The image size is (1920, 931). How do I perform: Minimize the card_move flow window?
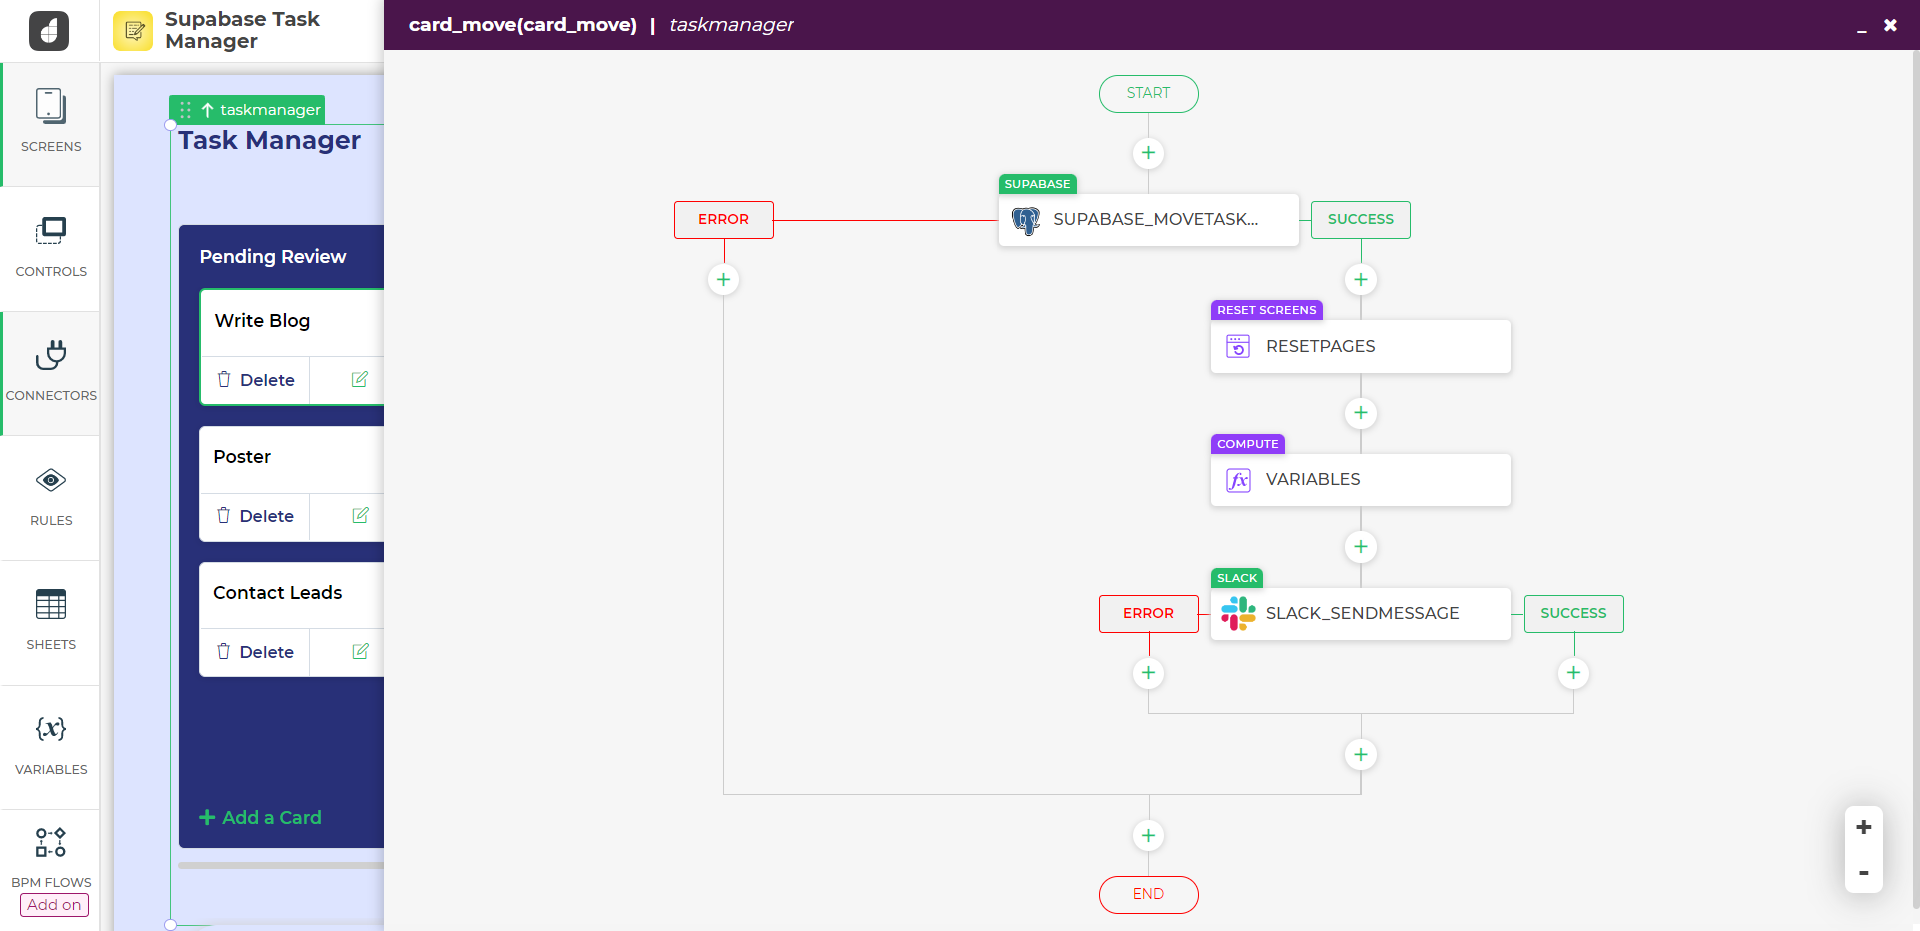tap(1861, 27)
